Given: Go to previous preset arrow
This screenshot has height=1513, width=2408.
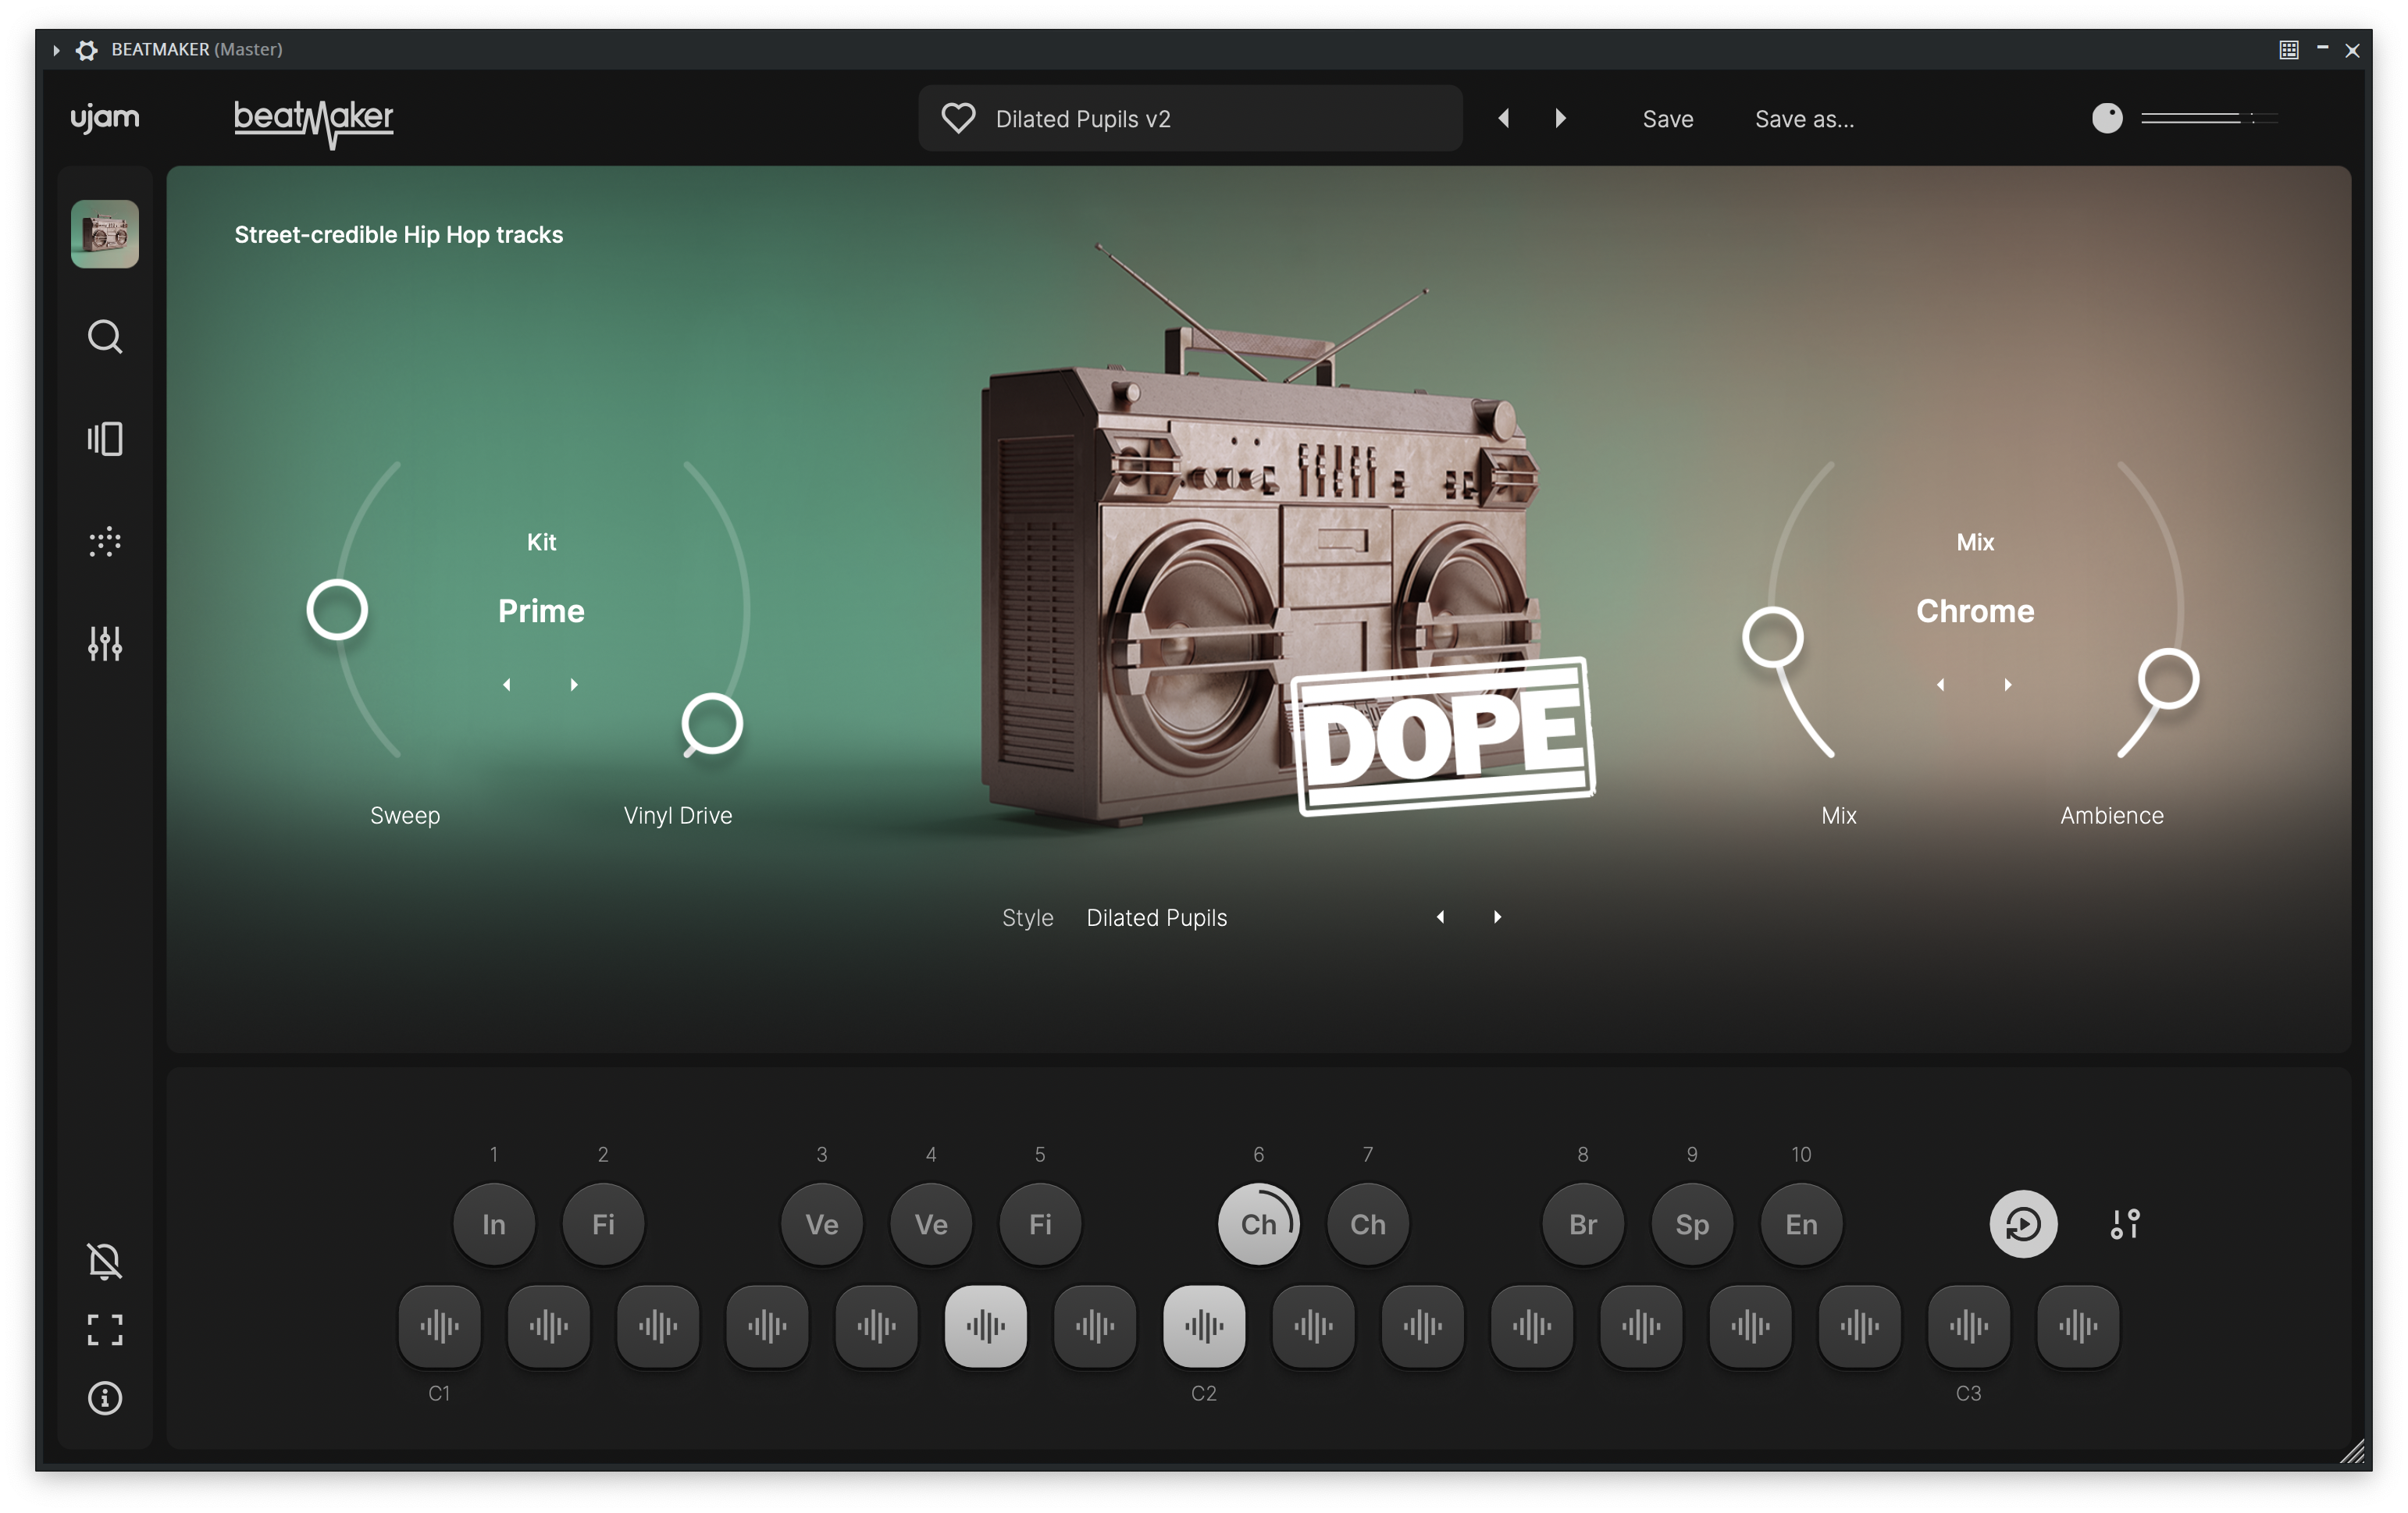Looking at the screenshot, I should (x=1504, y=119).
